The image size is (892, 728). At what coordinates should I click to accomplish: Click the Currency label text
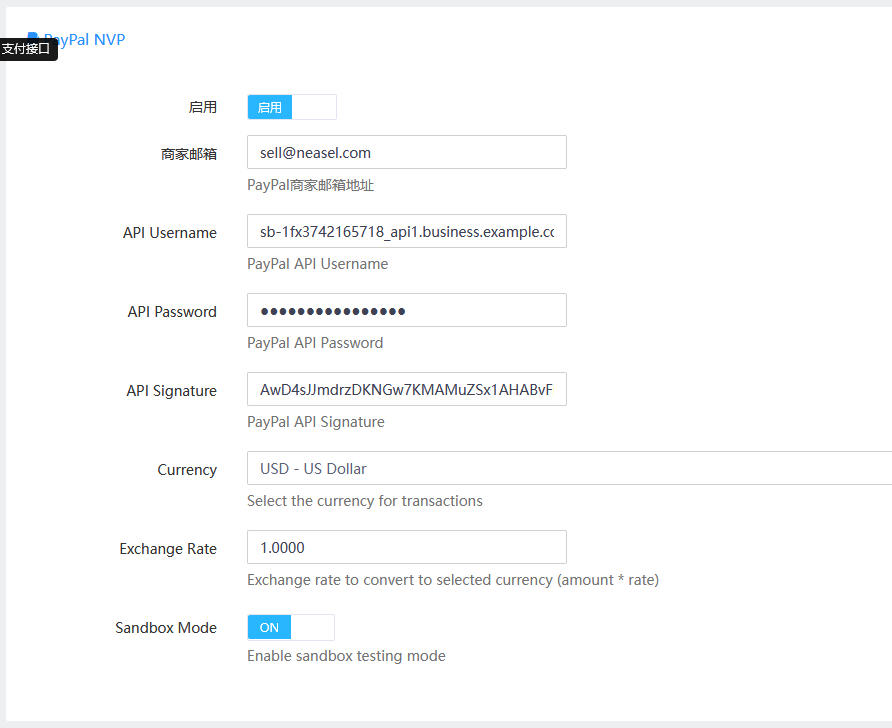(187, 470)
